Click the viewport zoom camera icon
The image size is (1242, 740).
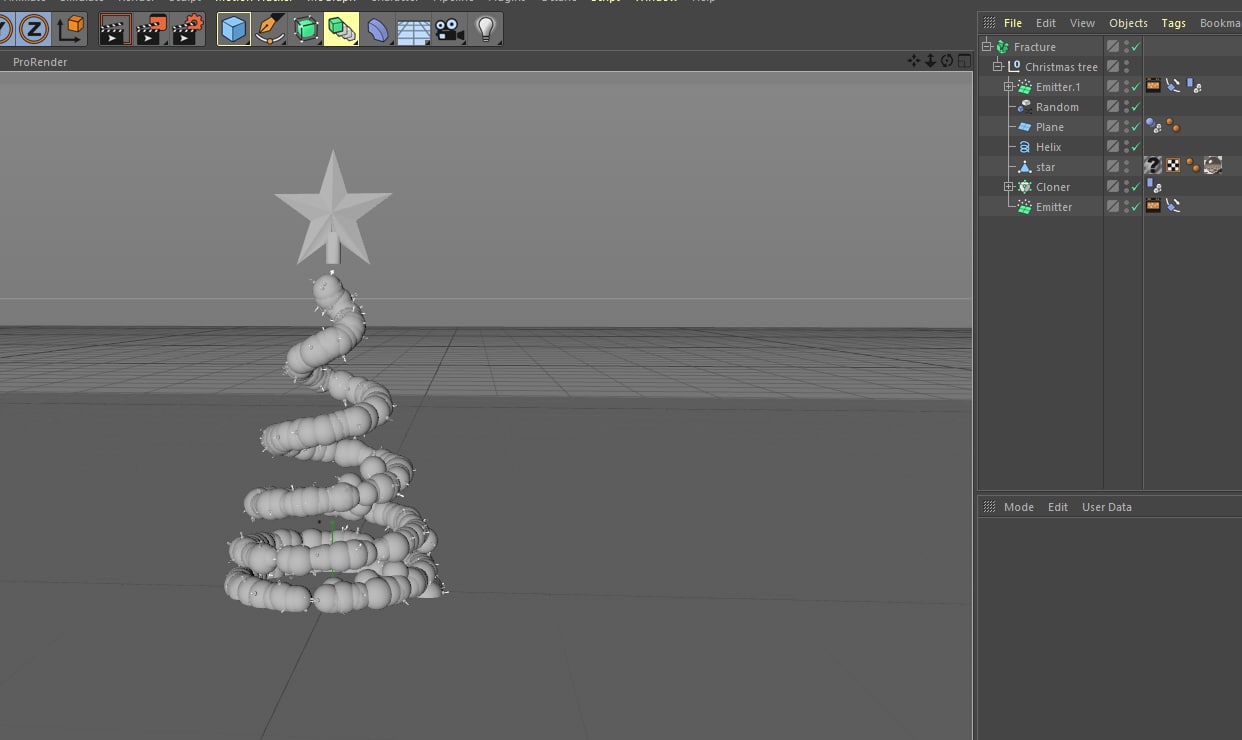930,61
